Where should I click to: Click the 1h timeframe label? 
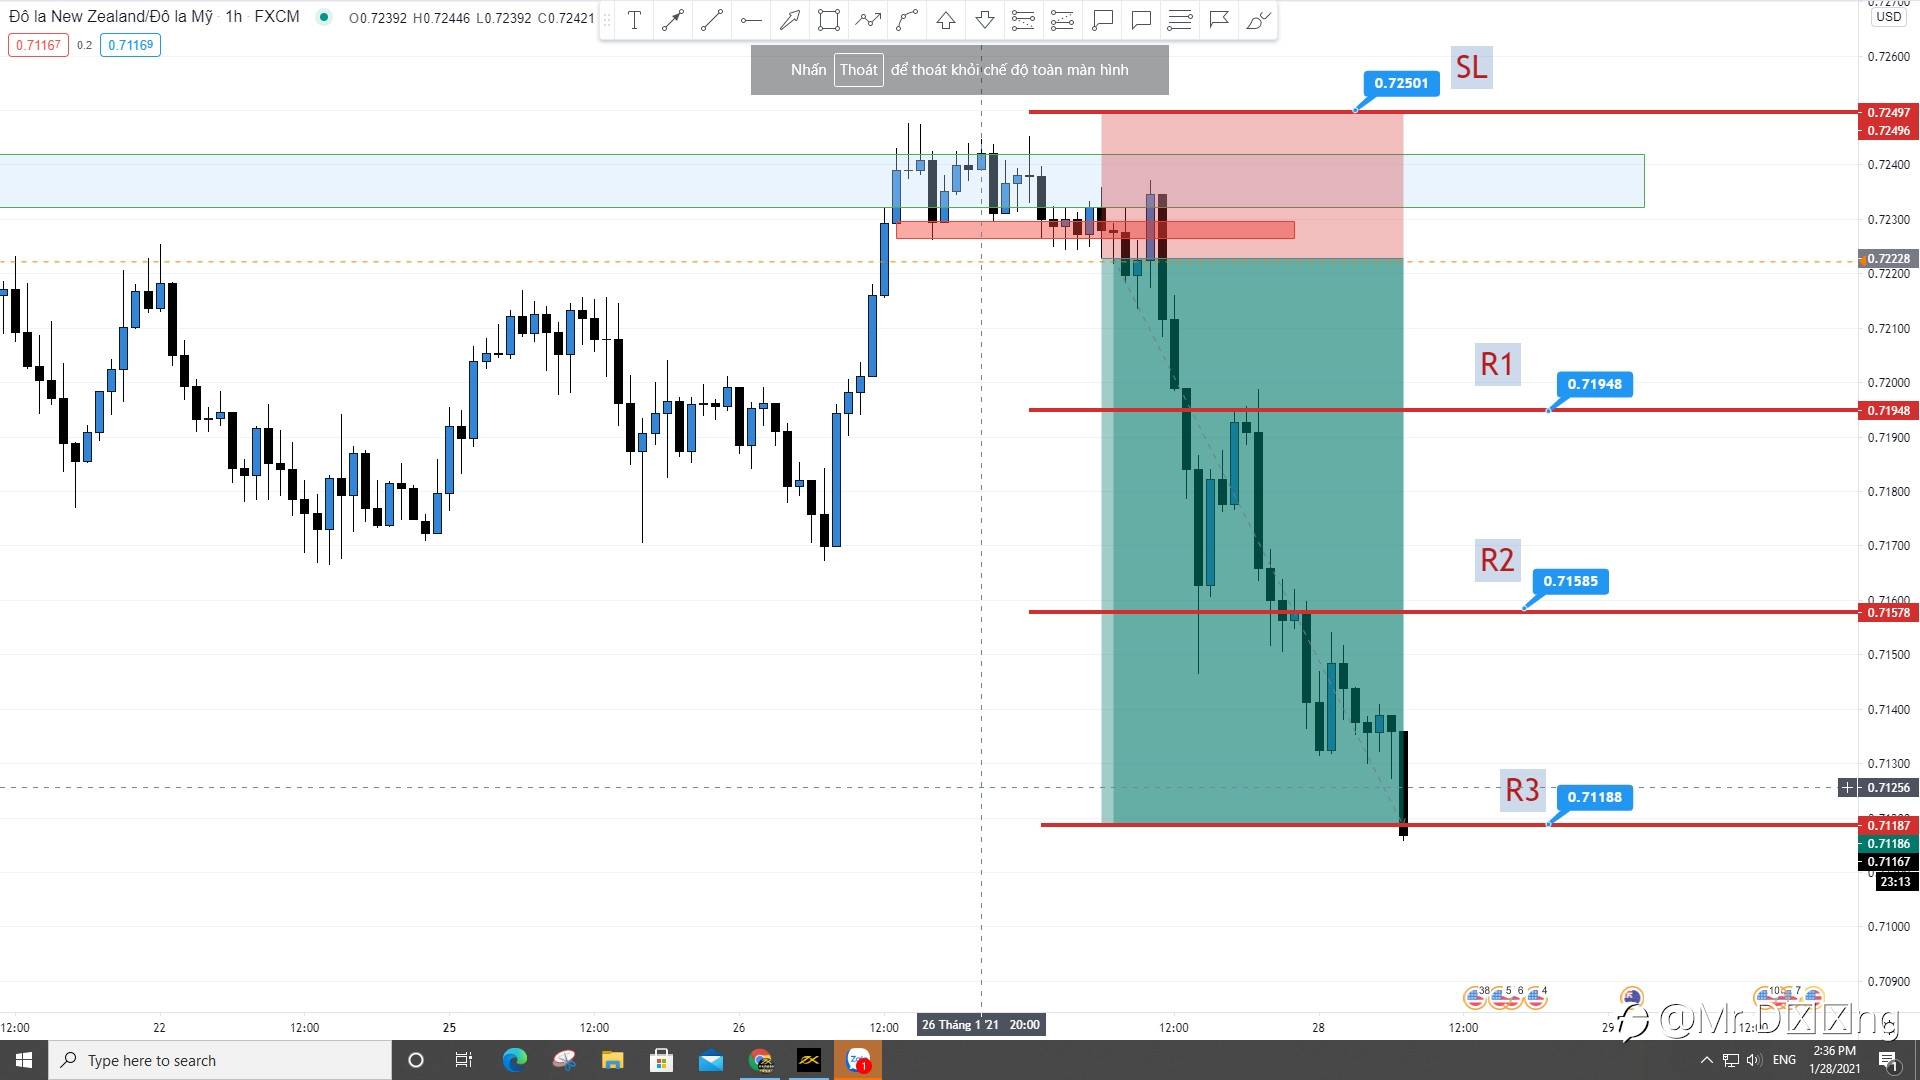point(233,17)
